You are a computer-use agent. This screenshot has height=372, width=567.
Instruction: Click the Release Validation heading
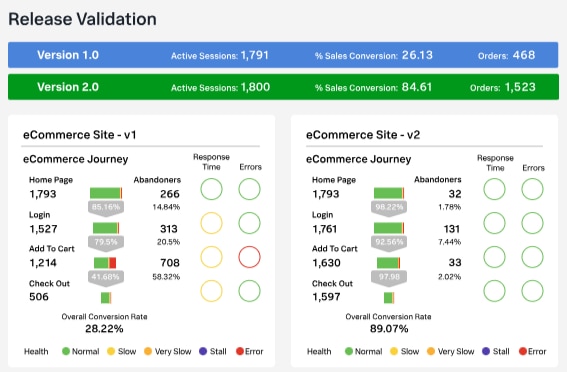click(x=82, y=19)
